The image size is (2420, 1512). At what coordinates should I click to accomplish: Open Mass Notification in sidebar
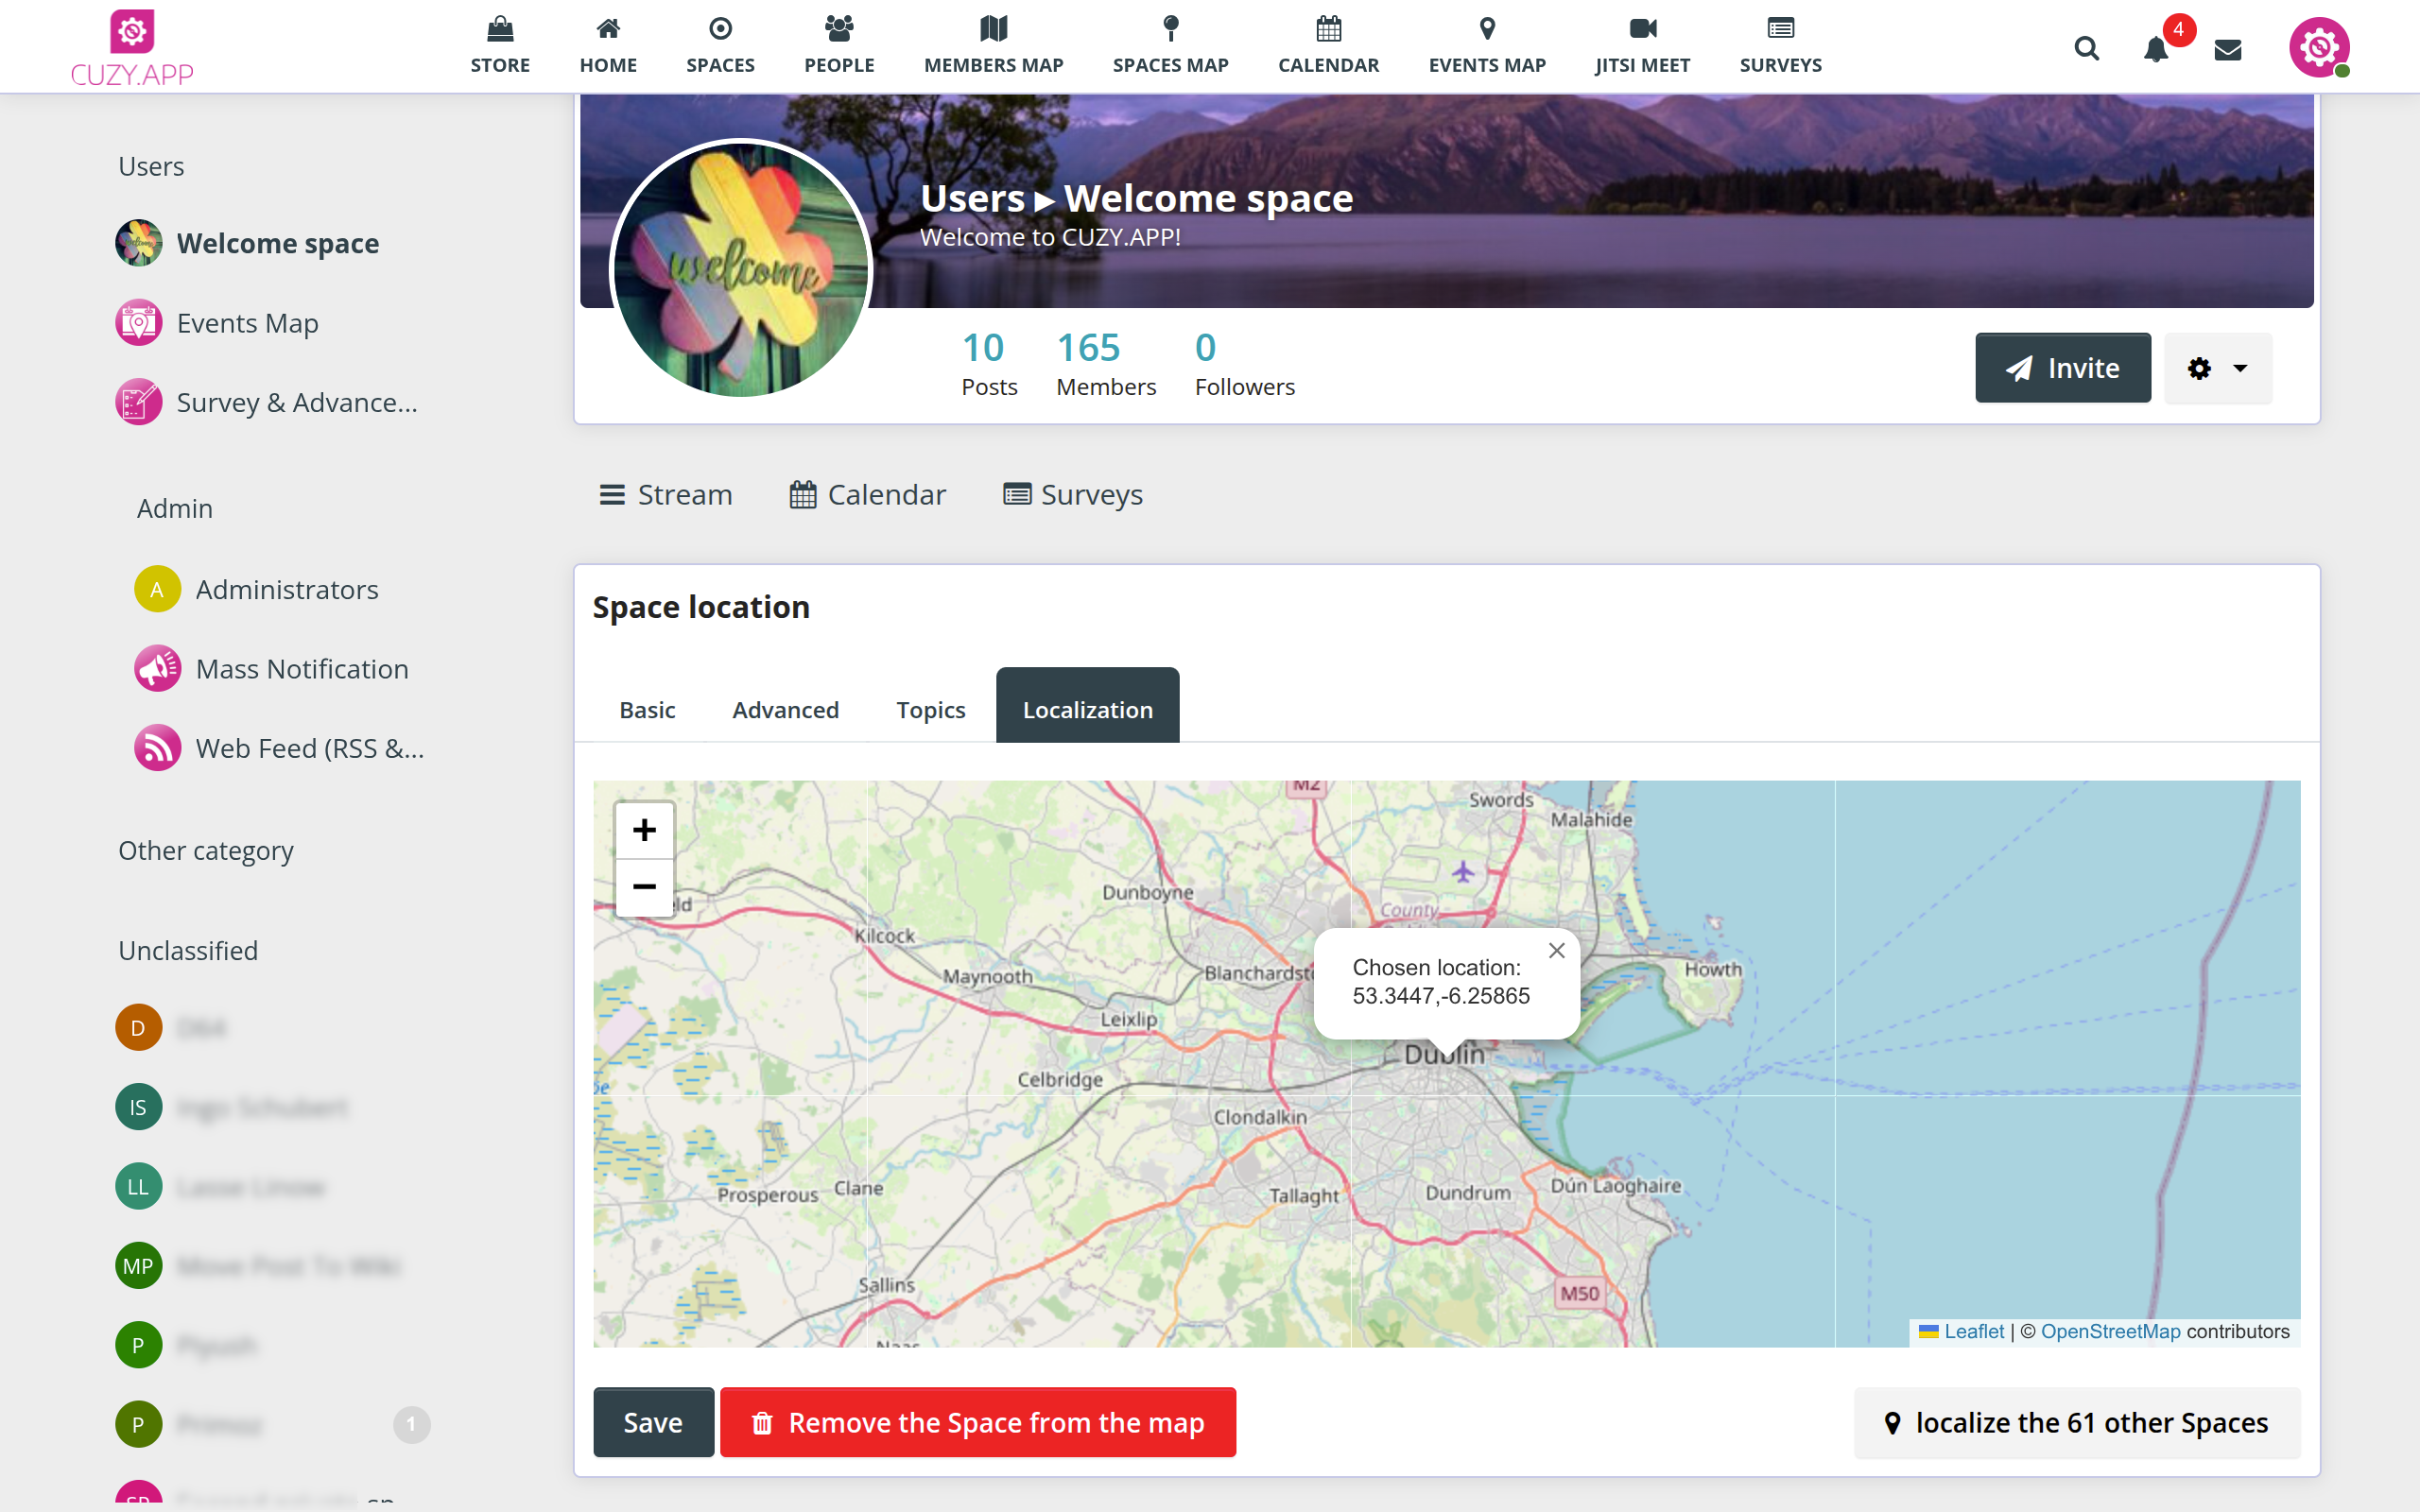coord(301,669)
